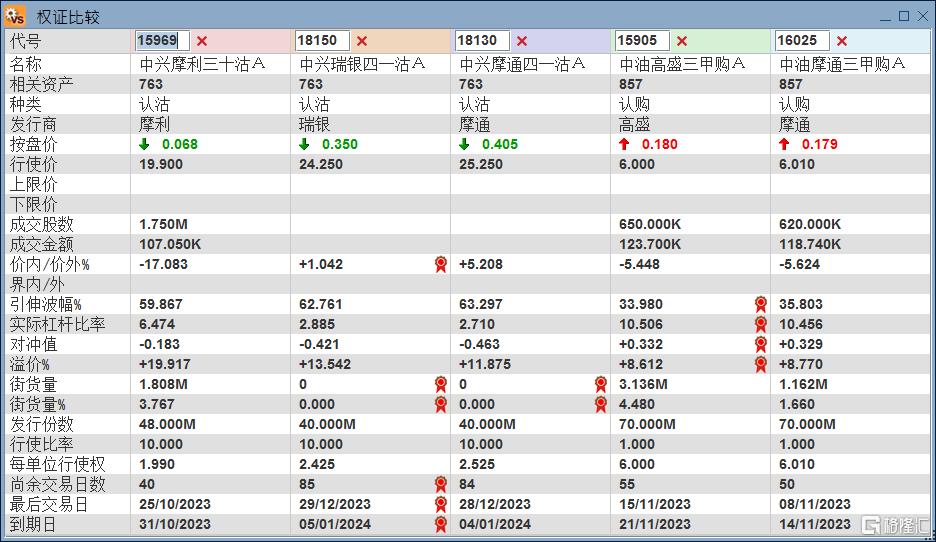Click the VS app icon in title bar
The image size is (936, 542).
pos(14,16)
